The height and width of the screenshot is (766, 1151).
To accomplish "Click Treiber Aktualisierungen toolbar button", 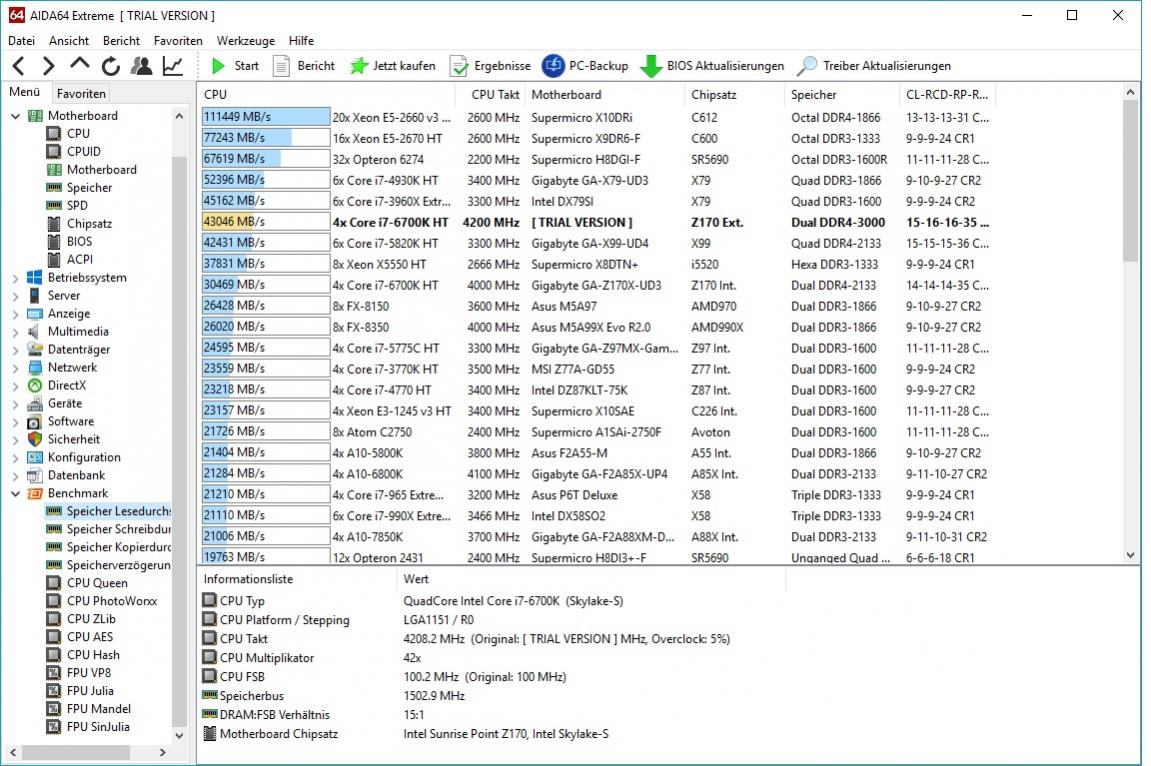I will pyautogui.click(x=874, y=66).
